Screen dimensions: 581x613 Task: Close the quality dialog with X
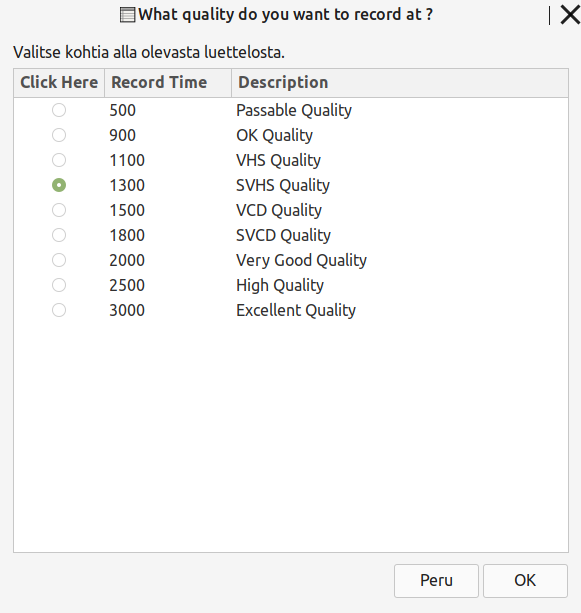pos(570,15)
